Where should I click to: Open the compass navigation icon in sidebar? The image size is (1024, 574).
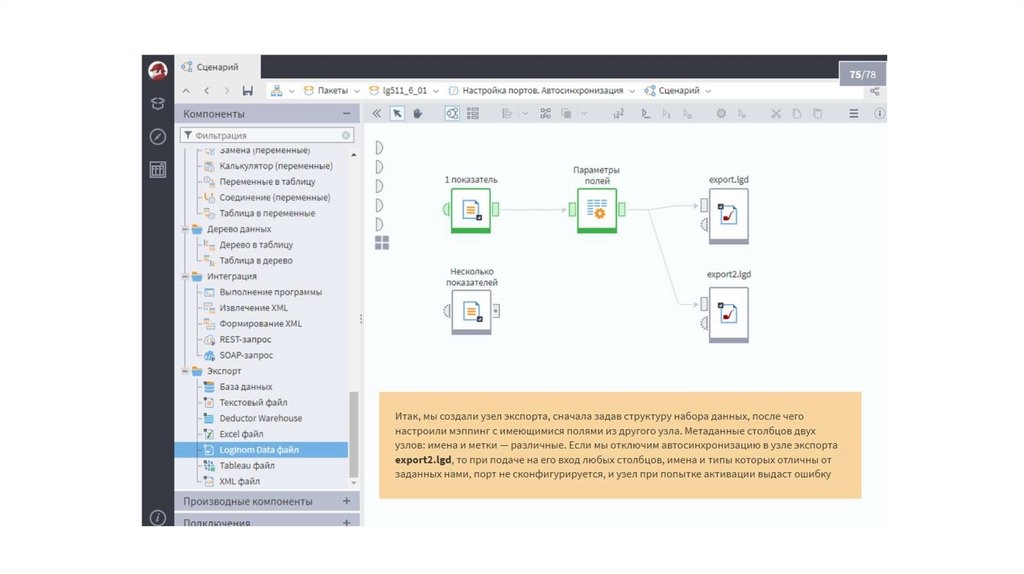pos(157,137)
